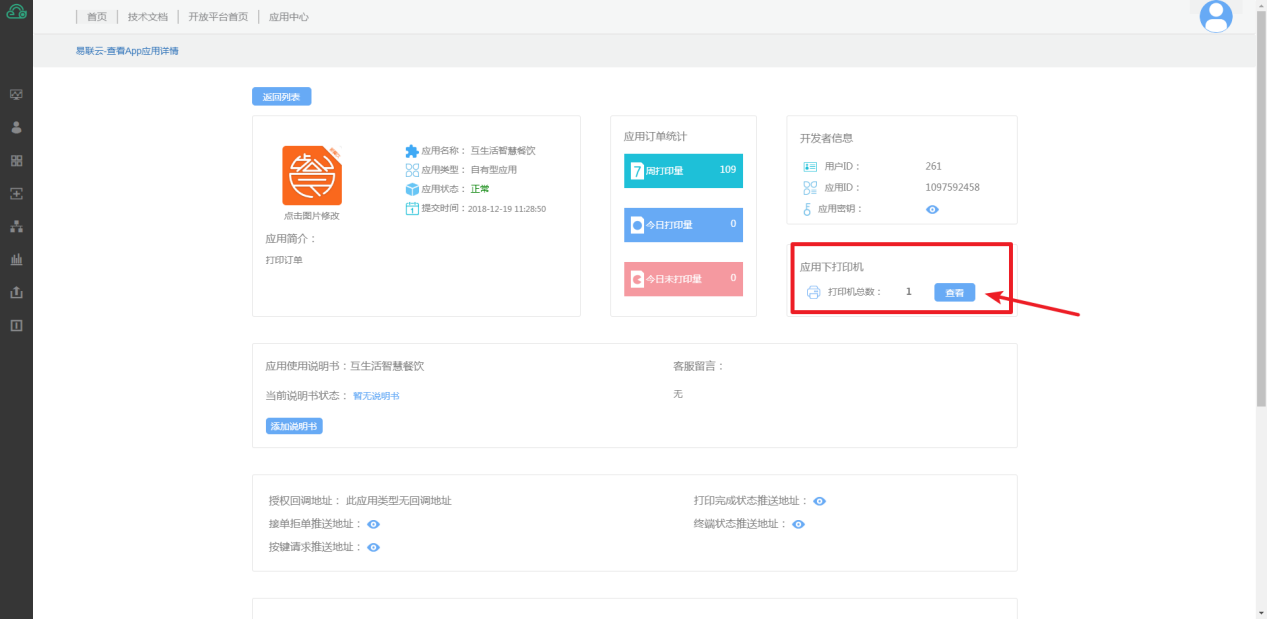This screenshot has height=619, width=1267.
Task: Click the 添加说明书 button
Action: point(294,426)
